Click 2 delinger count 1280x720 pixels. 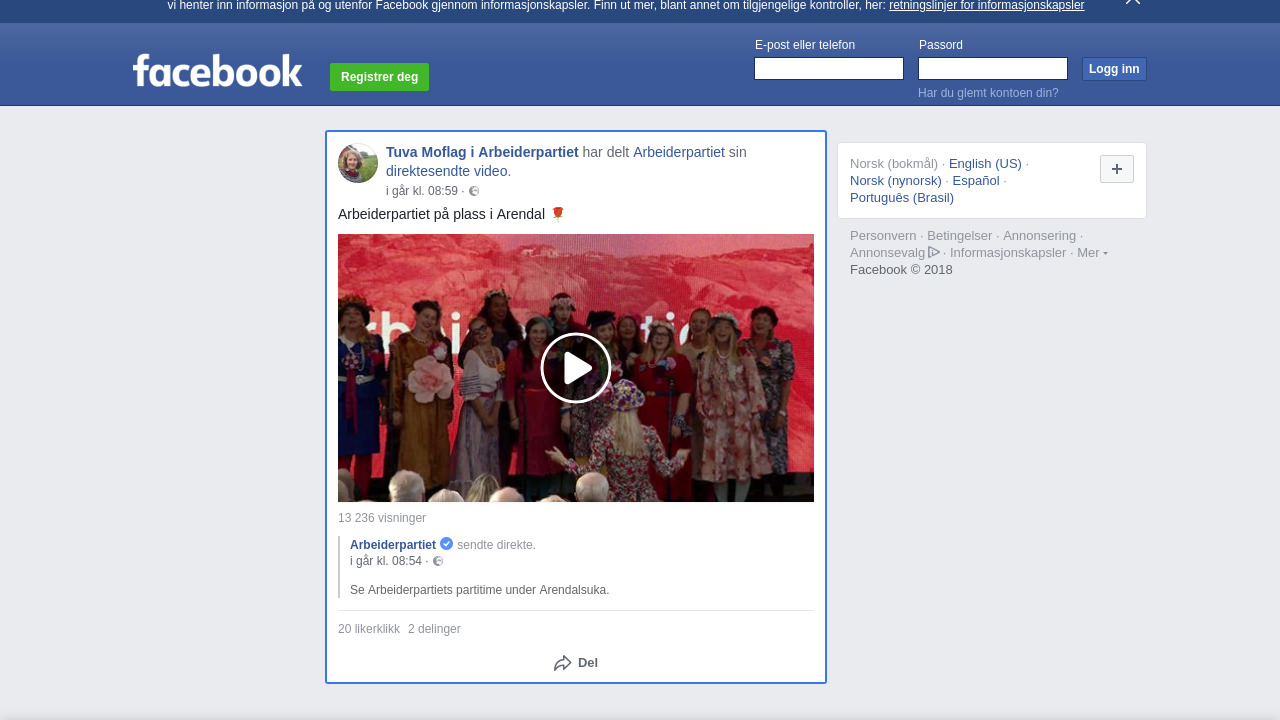pyautogui.click(x=434, y=629)
